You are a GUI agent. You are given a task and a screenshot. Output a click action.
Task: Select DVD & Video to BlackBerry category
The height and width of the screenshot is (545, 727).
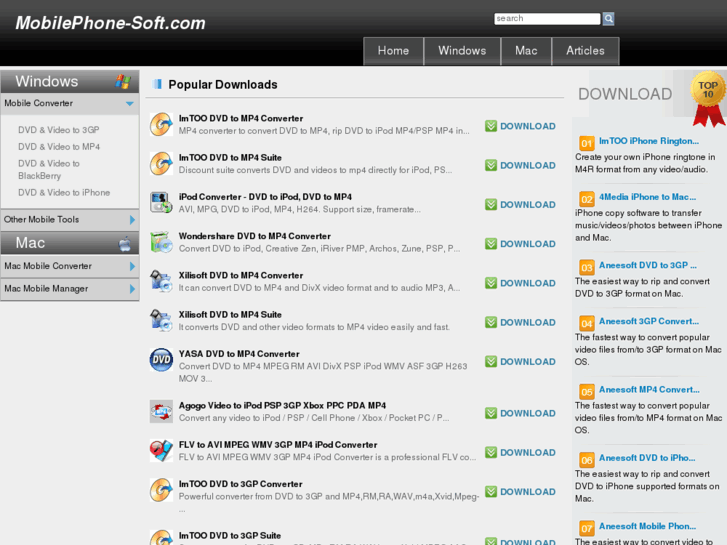pos(49,170)
